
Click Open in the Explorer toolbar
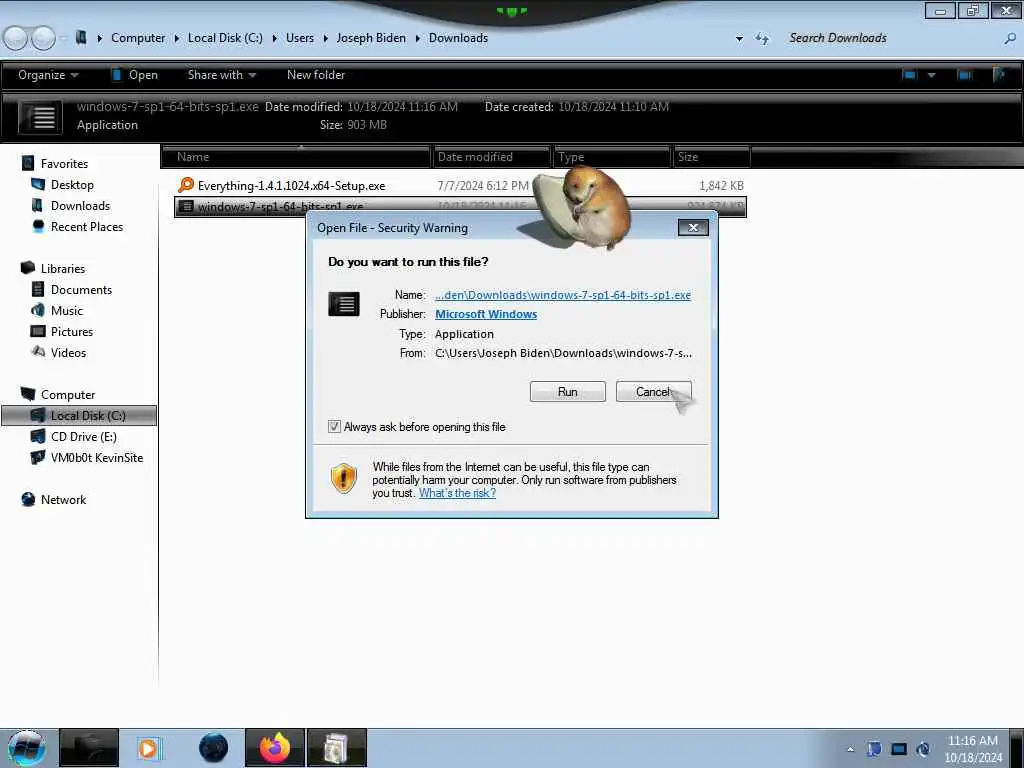coord(135,75)
